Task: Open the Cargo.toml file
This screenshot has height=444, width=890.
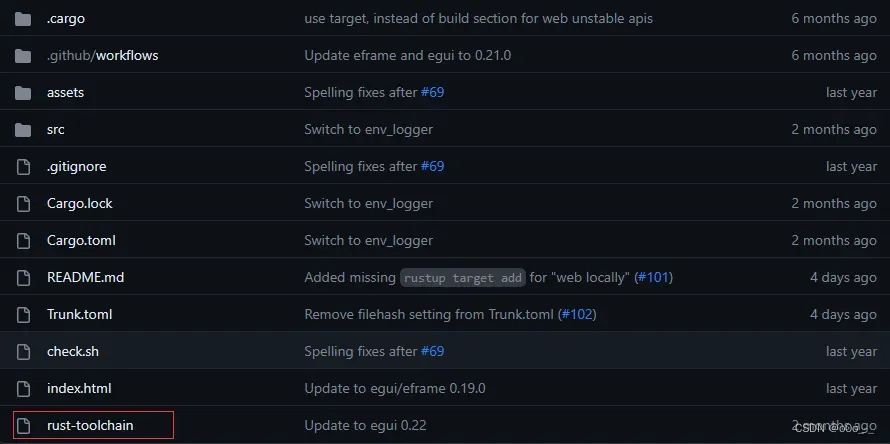Action: (80, 241)
